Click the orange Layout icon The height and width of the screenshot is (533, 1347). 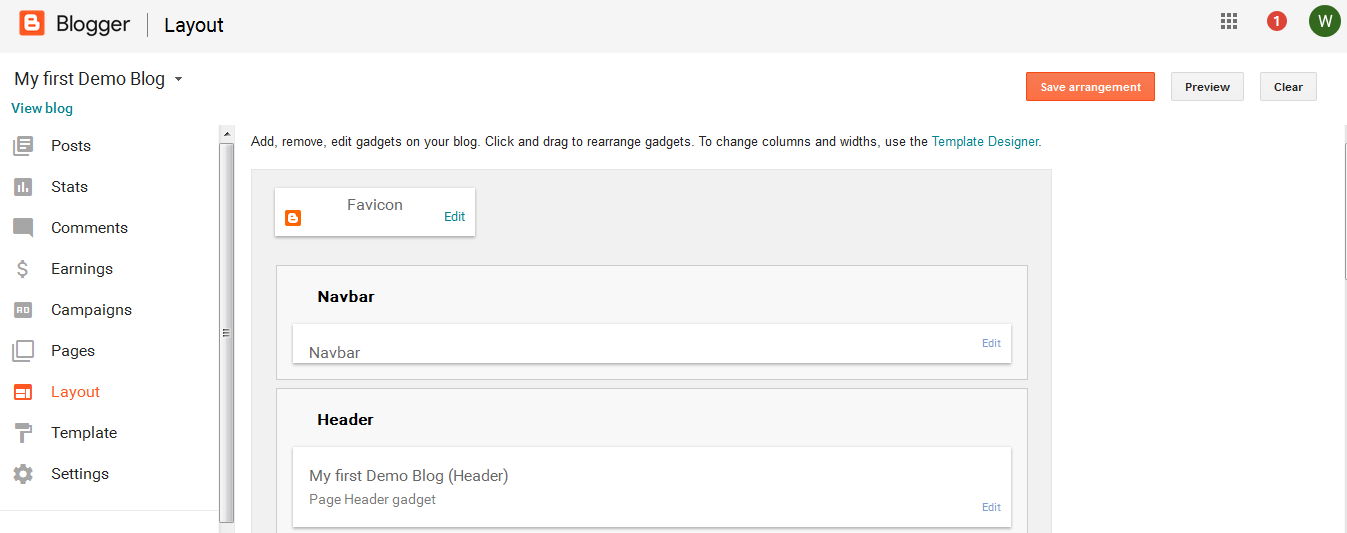23,392
